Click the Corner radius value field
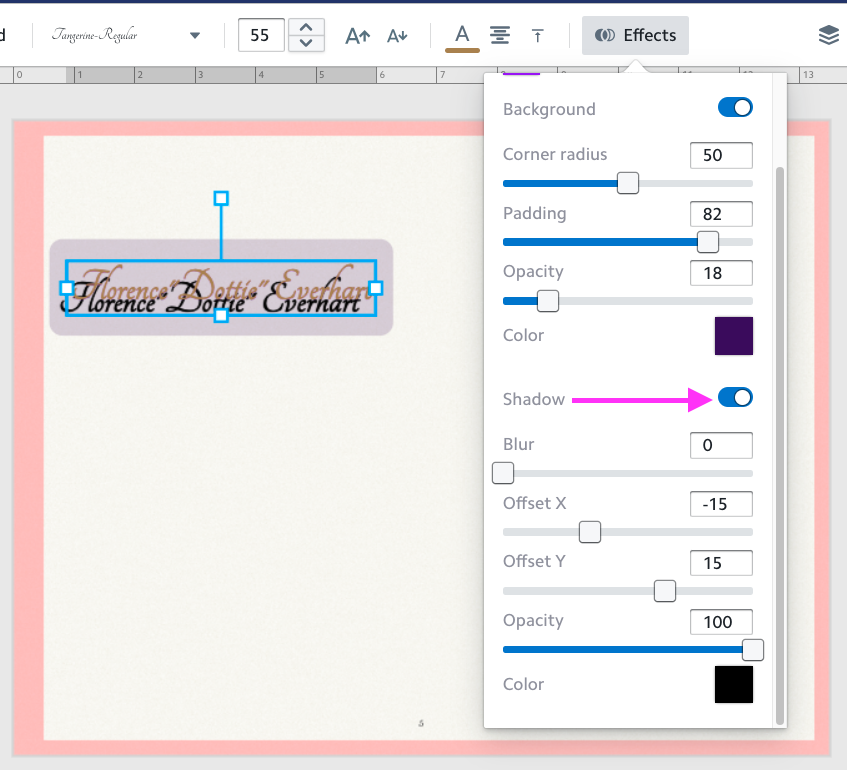The image size is (847, 770). click(721, 155)
